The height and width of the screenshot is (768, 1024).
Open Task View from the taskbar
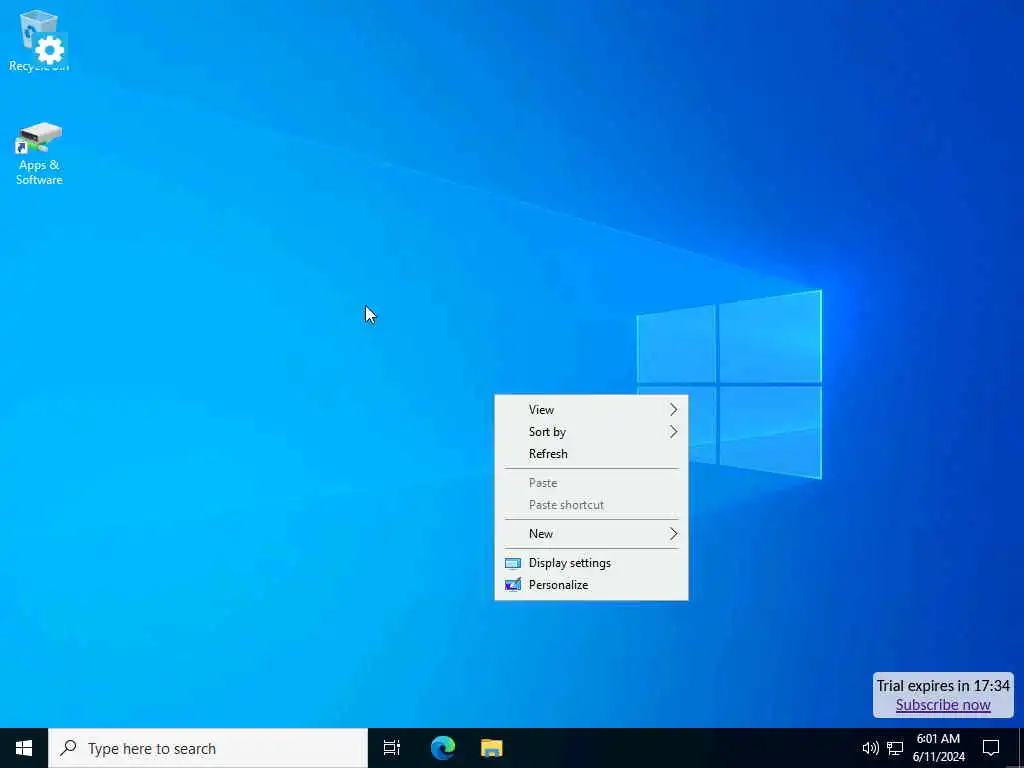(392, 748)
